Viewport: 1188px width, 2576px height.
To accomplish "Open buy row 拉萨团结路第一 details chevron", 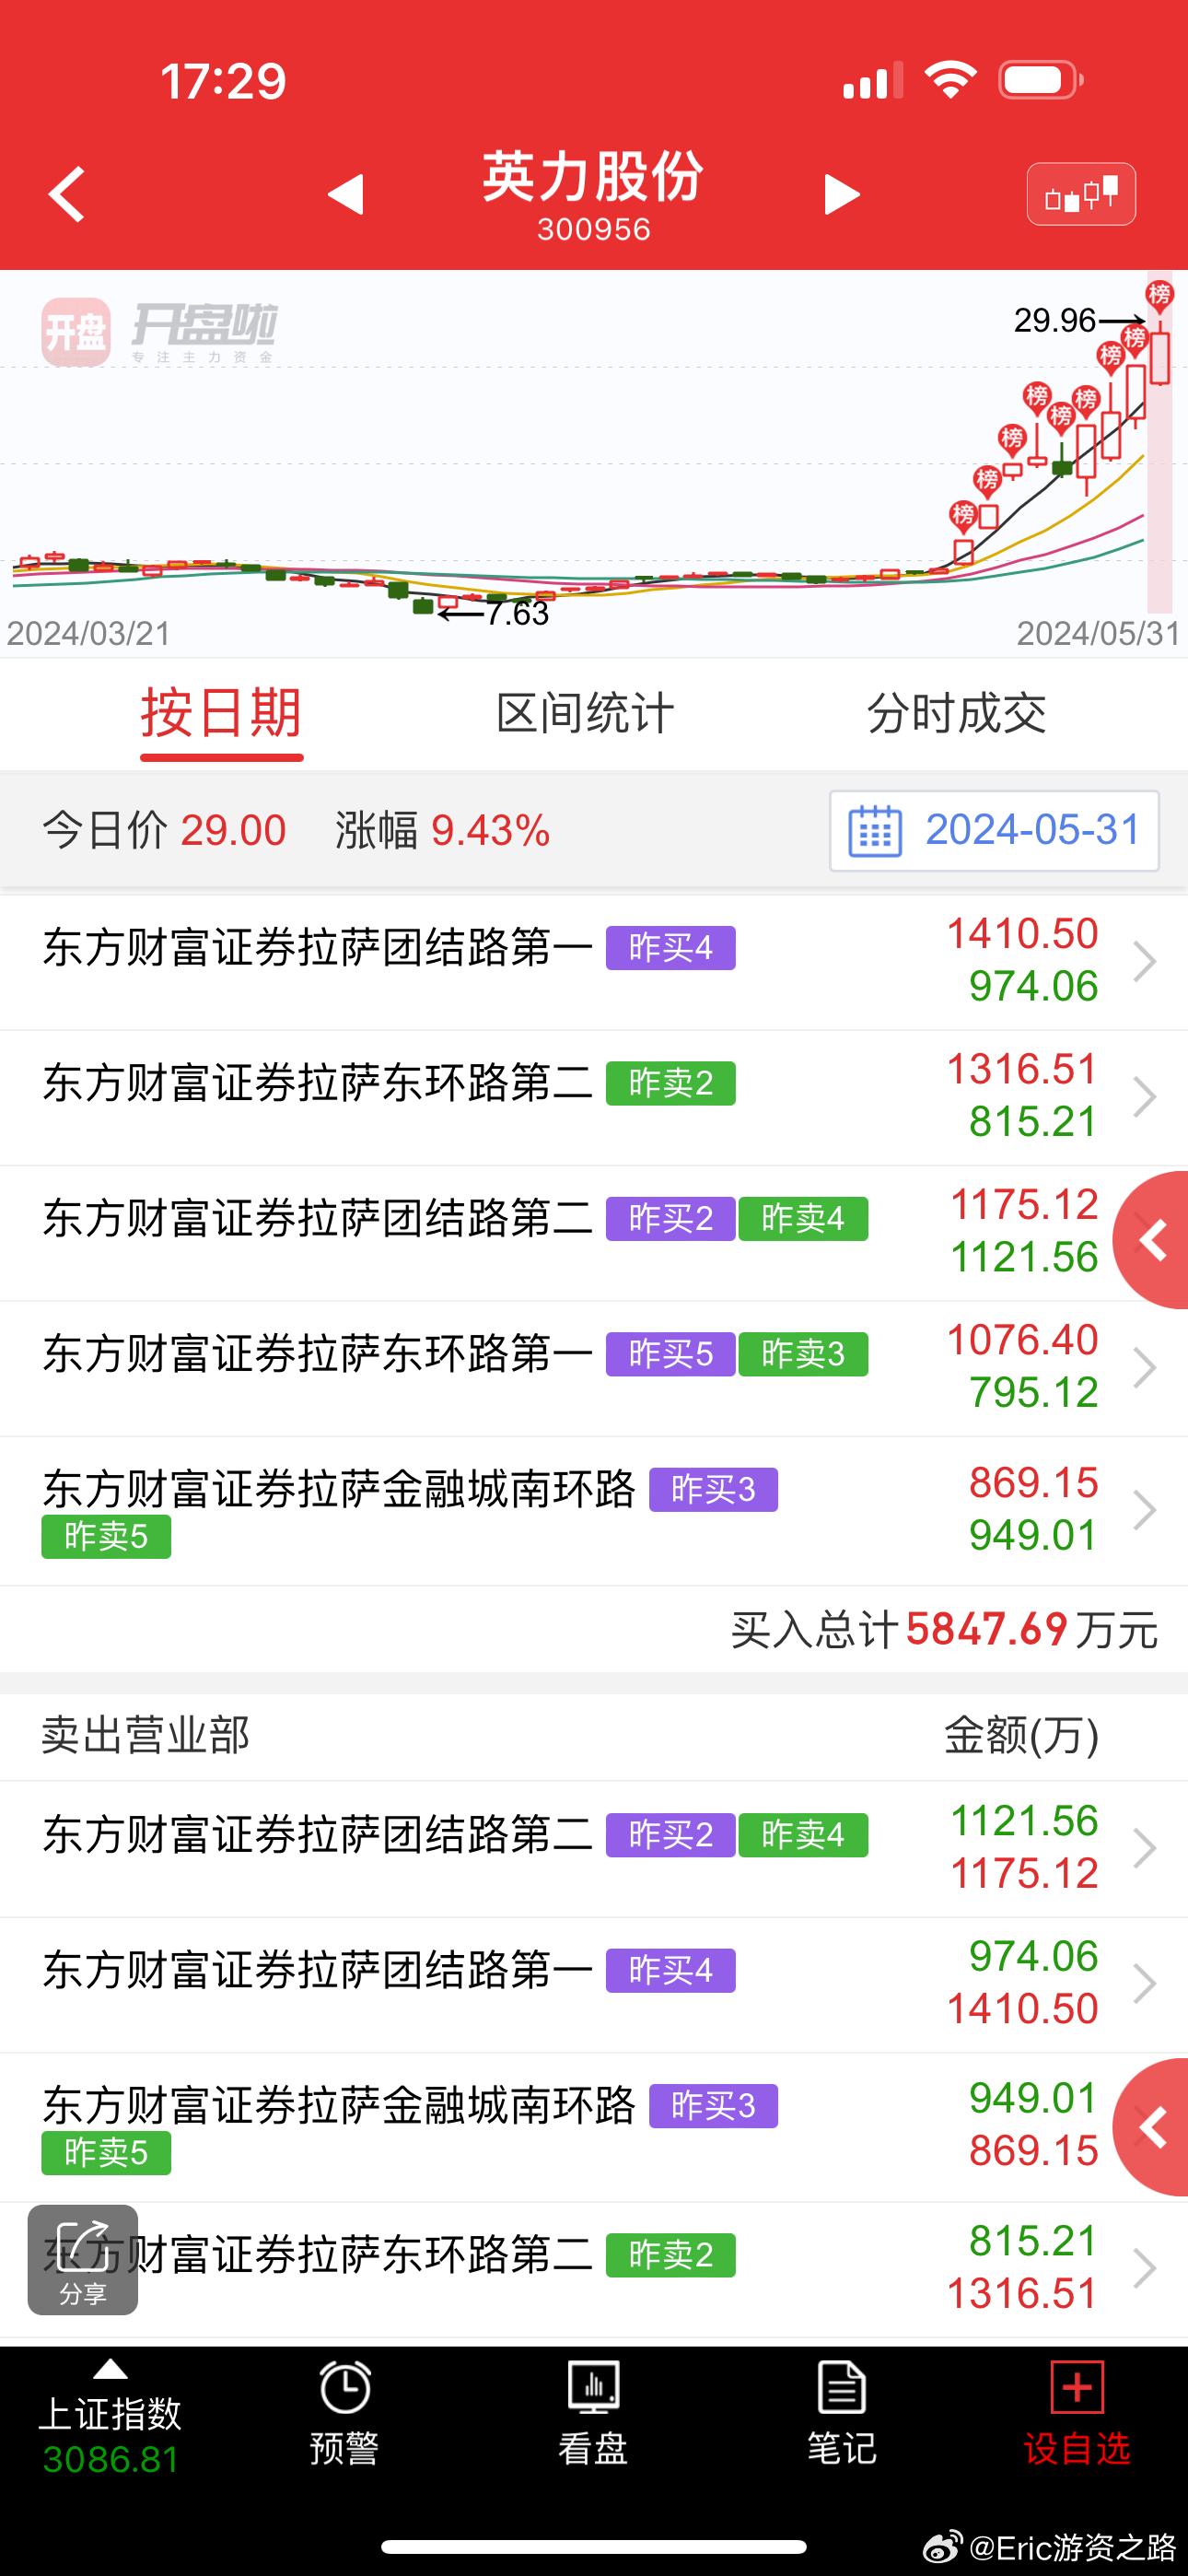I will tap(1144, 961).
